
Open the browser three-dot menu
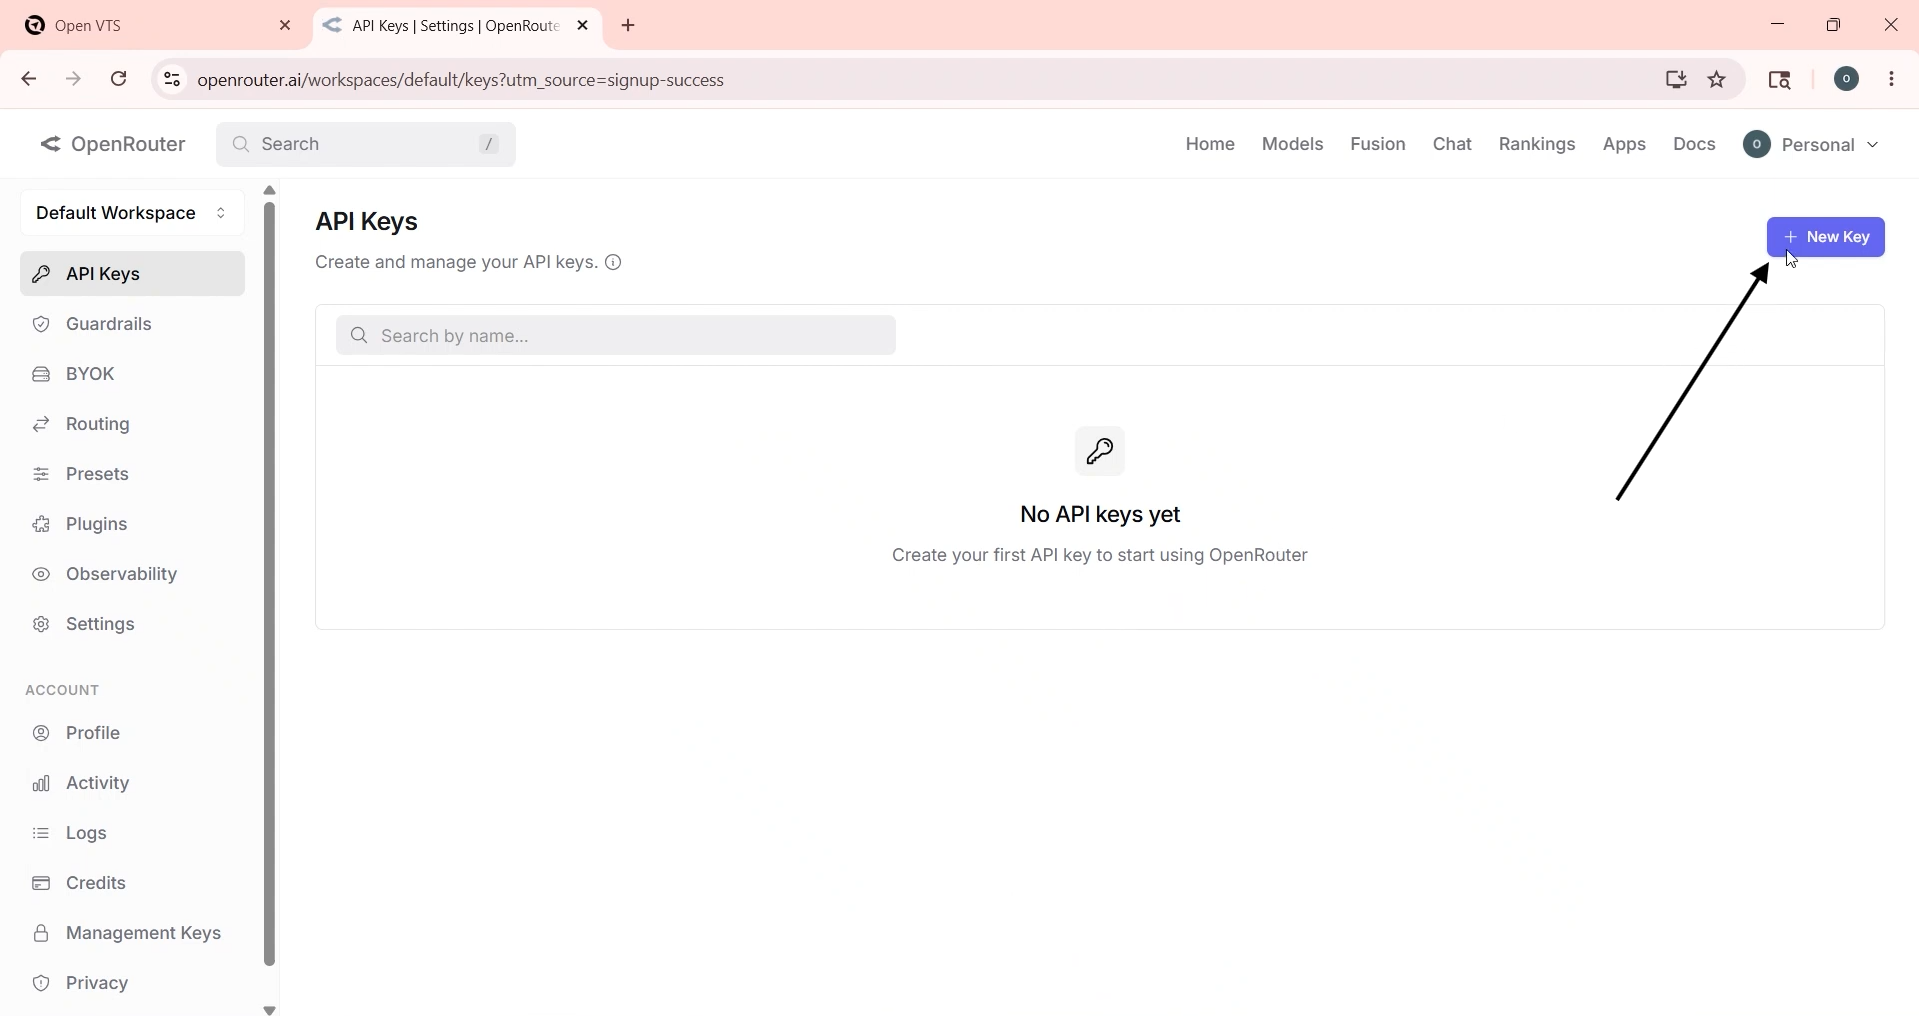tap(1893, 80)
